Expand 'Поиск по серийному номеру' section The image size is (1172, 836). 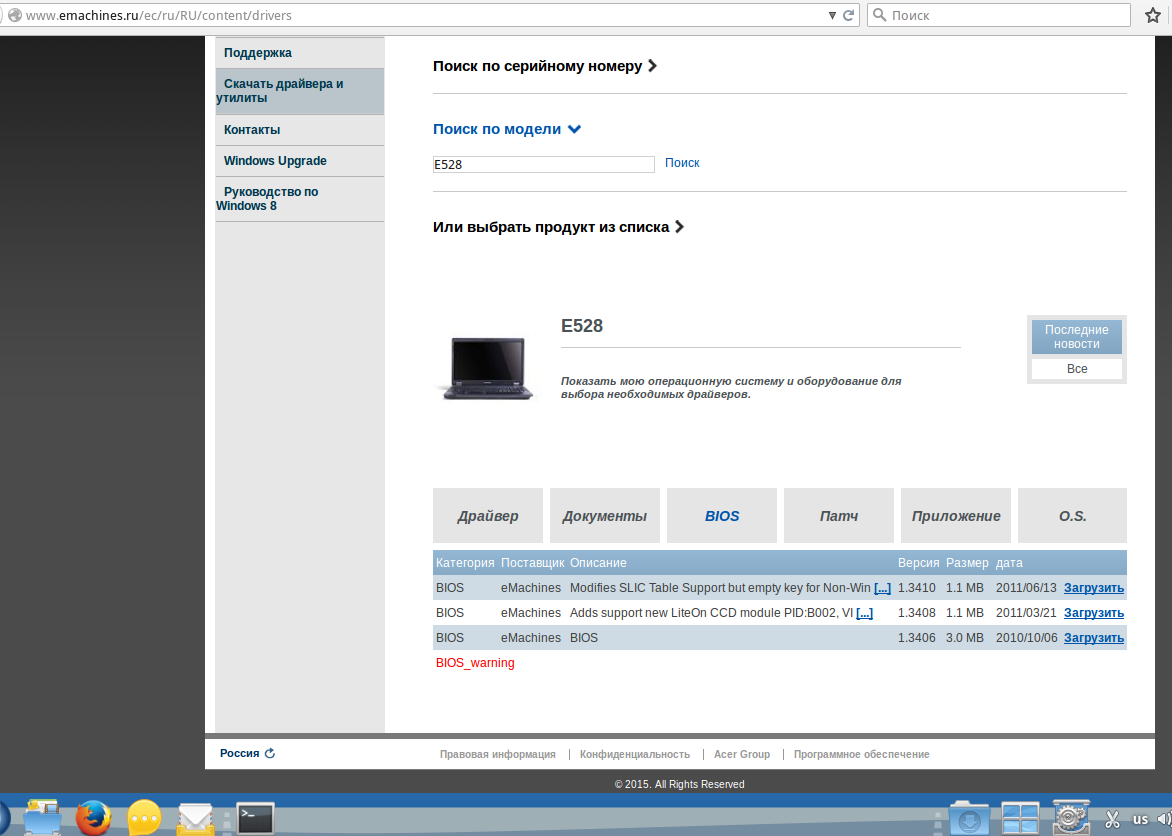545,66
